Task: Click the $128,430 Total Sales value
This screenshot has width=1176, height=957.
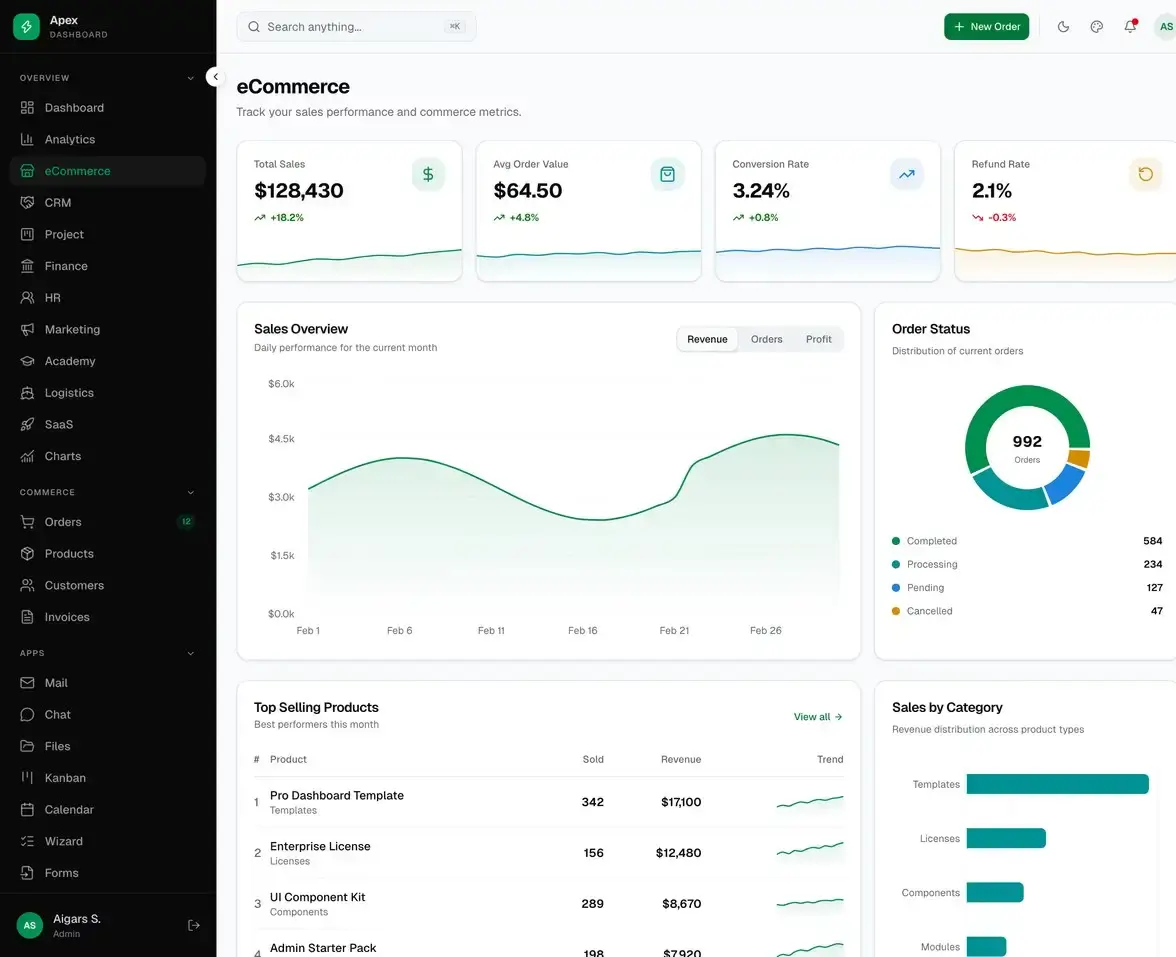Action: 298,191
